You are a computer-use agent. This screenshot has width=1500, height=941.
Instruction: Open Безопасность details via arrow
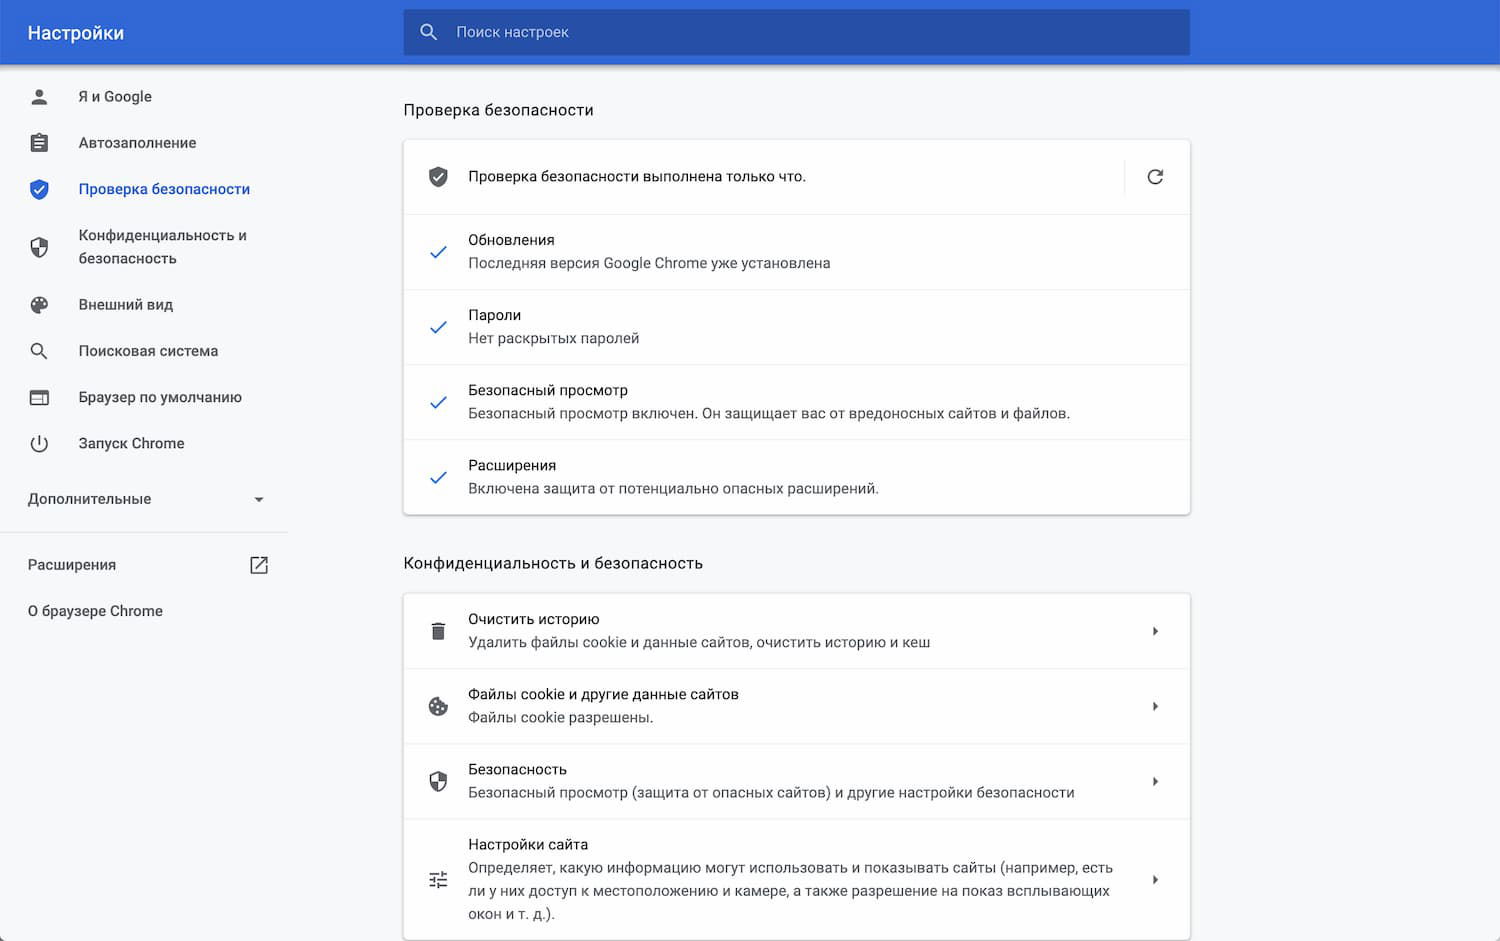[1156, 781]
